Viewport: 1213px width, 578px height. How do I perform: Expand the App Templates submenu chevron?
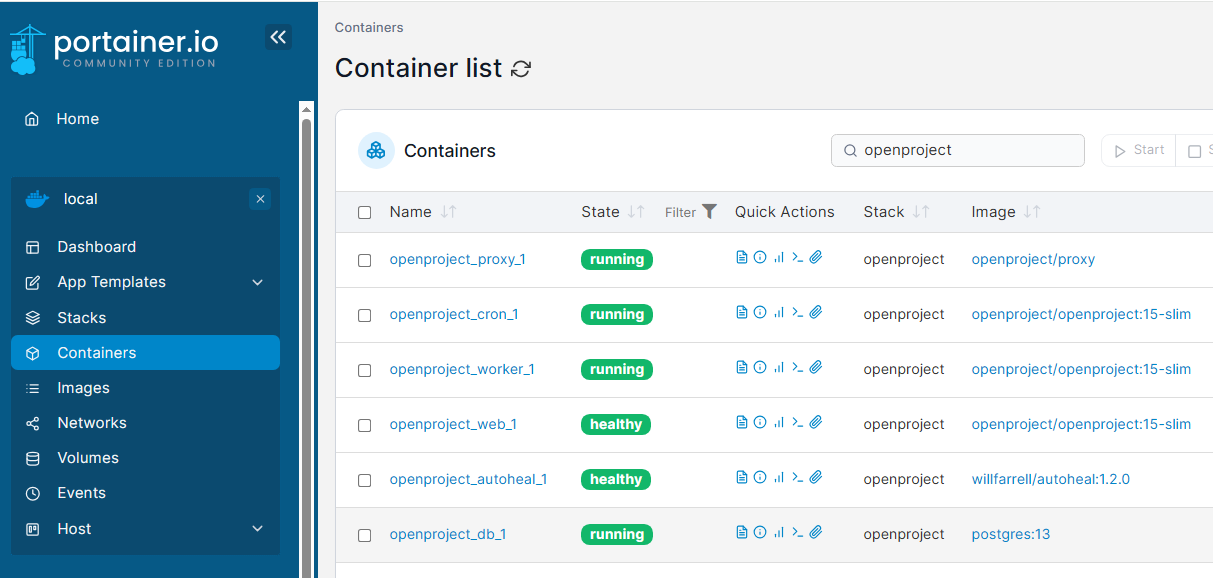[257, 282]
